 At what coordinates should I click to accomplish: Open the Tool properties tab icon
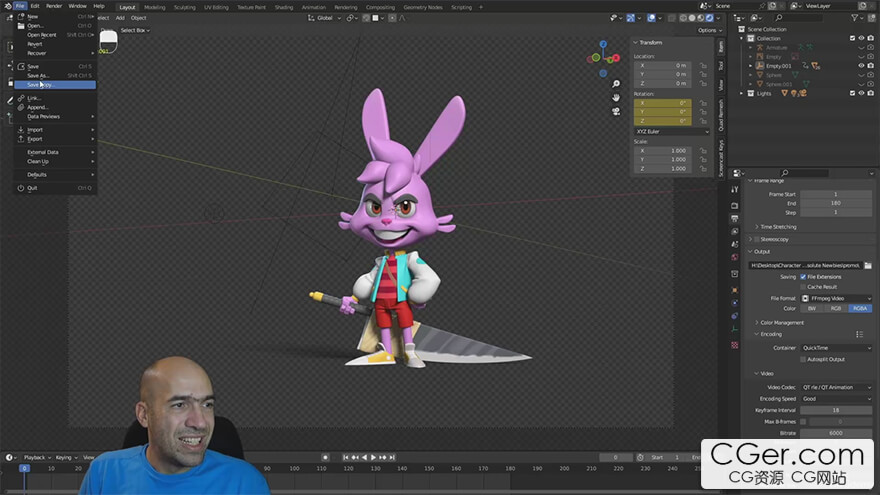pyautogui.click(x=735, y=190)
